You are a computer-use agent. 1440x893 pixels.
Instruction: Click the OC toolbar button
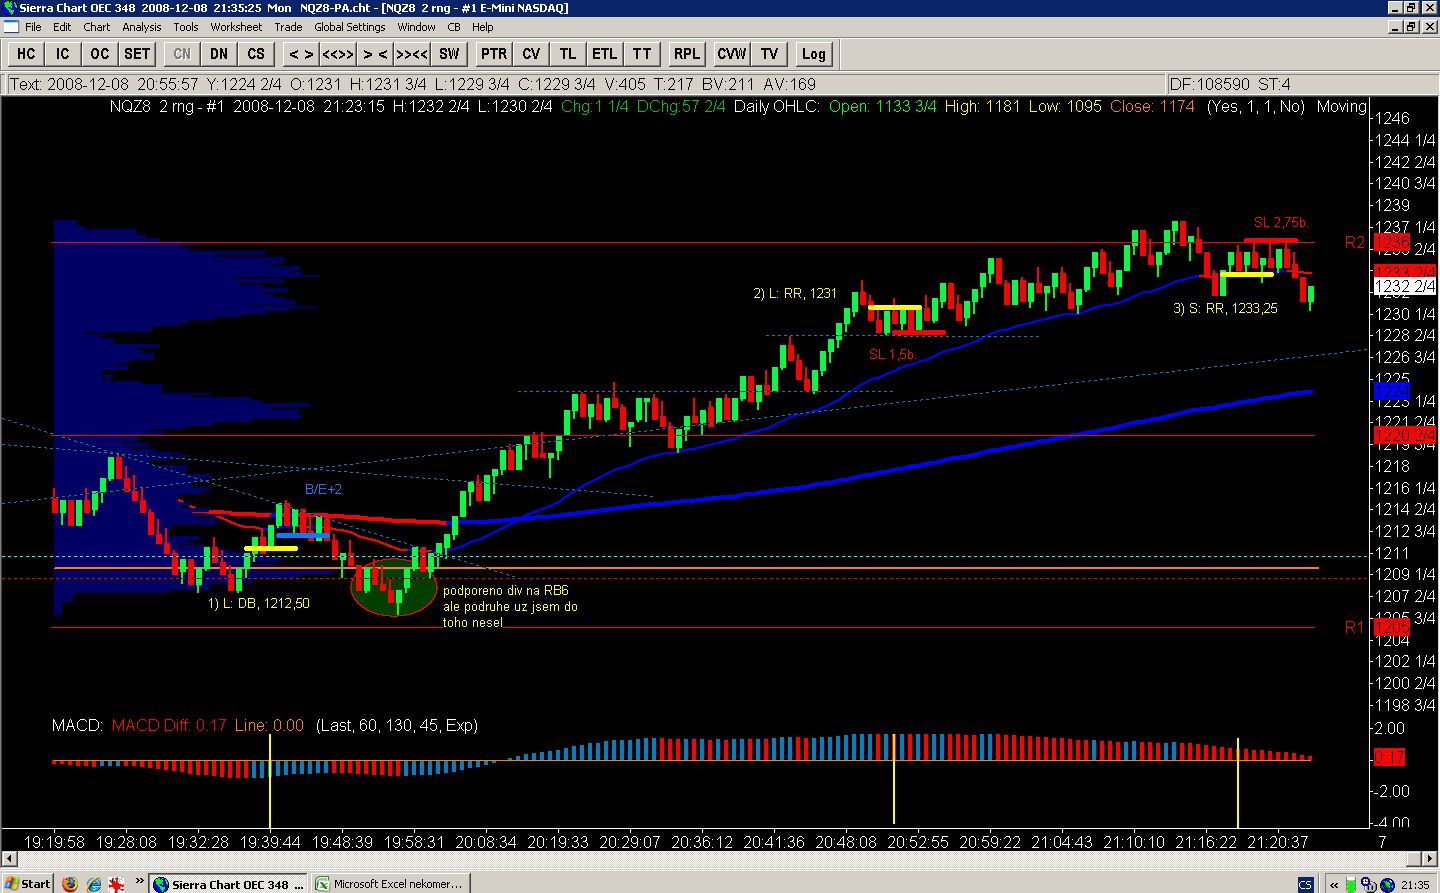point(99,54)
